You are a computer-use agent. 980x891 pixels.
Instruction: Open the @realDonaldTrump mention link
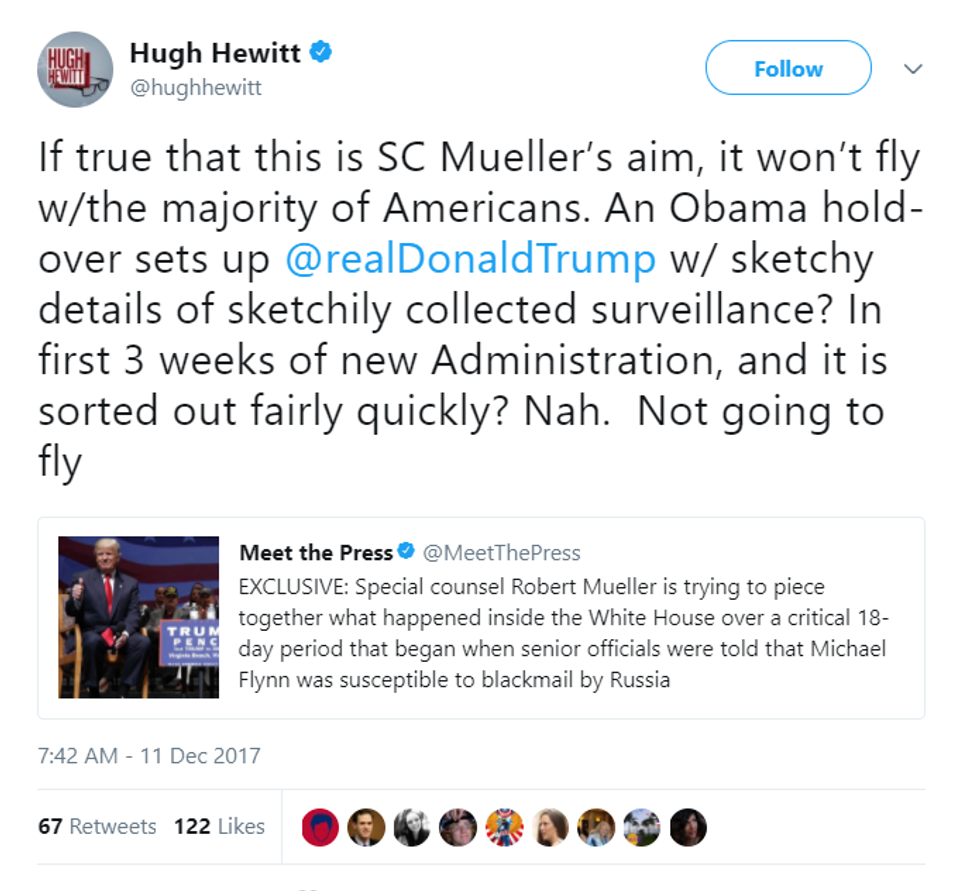470,259
